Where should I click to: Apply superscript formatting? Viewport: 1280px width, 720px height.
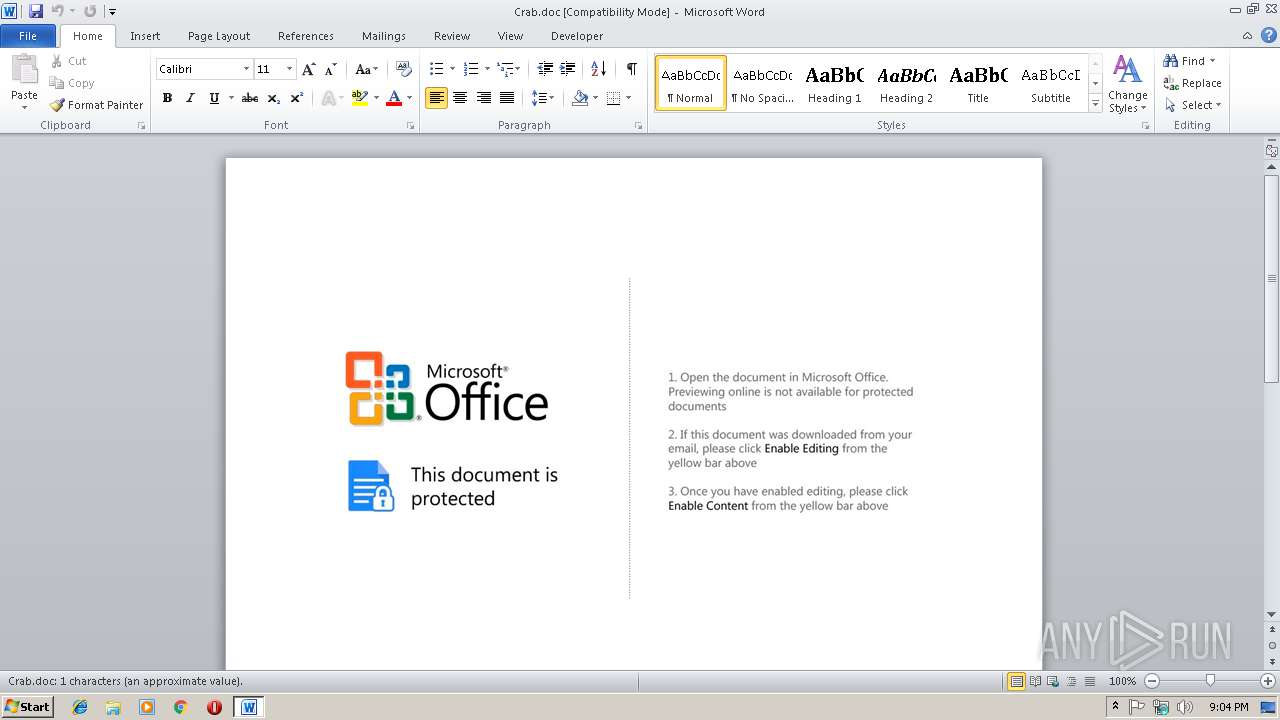(297, 98)
